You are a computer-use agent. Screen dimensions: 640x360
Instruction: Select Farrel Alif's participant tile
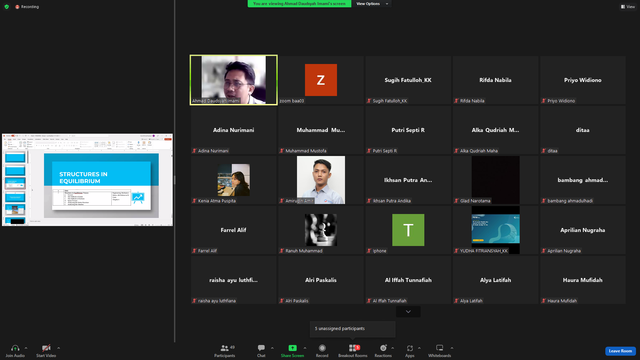click(233, 230)
